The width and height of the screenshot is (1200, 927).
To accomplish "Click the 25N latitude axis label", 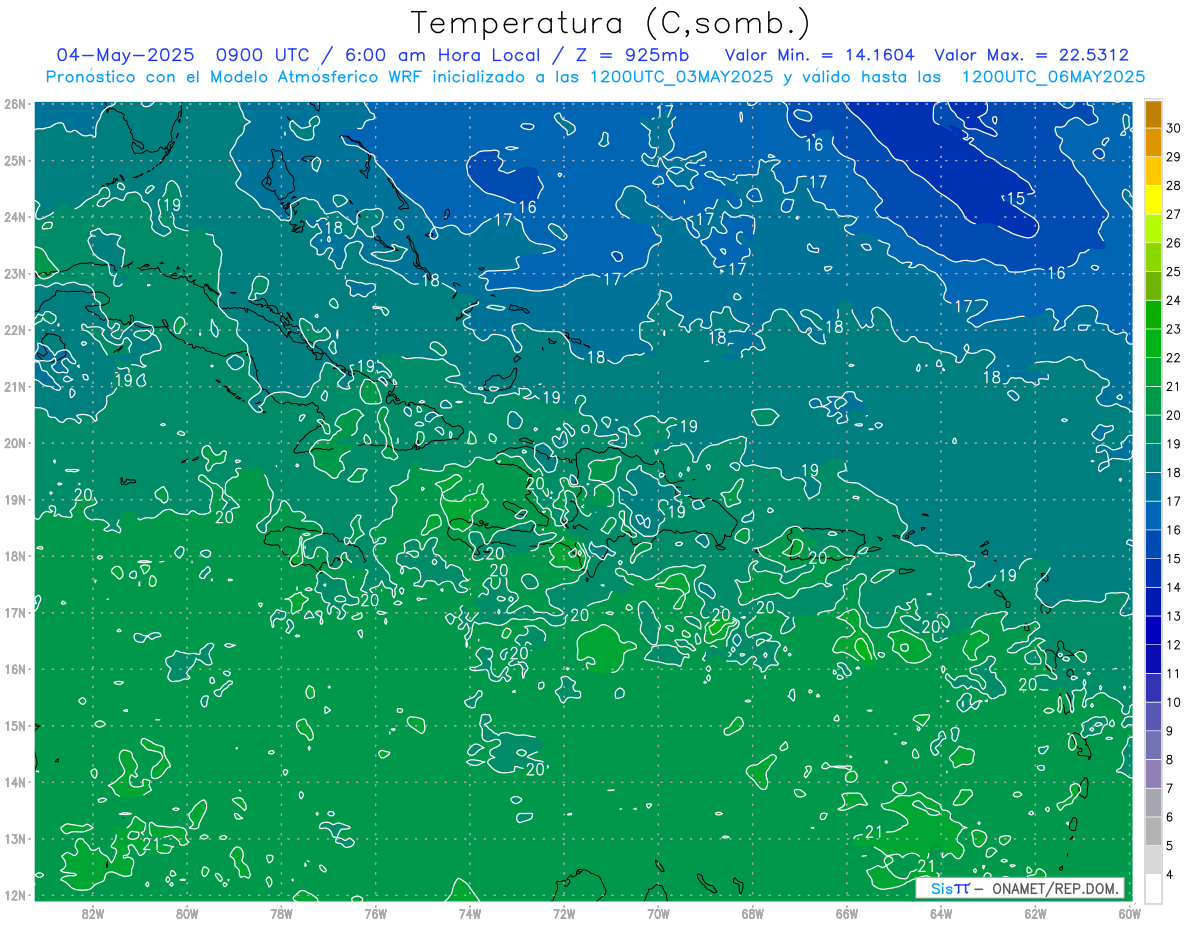I will point(15,160).
